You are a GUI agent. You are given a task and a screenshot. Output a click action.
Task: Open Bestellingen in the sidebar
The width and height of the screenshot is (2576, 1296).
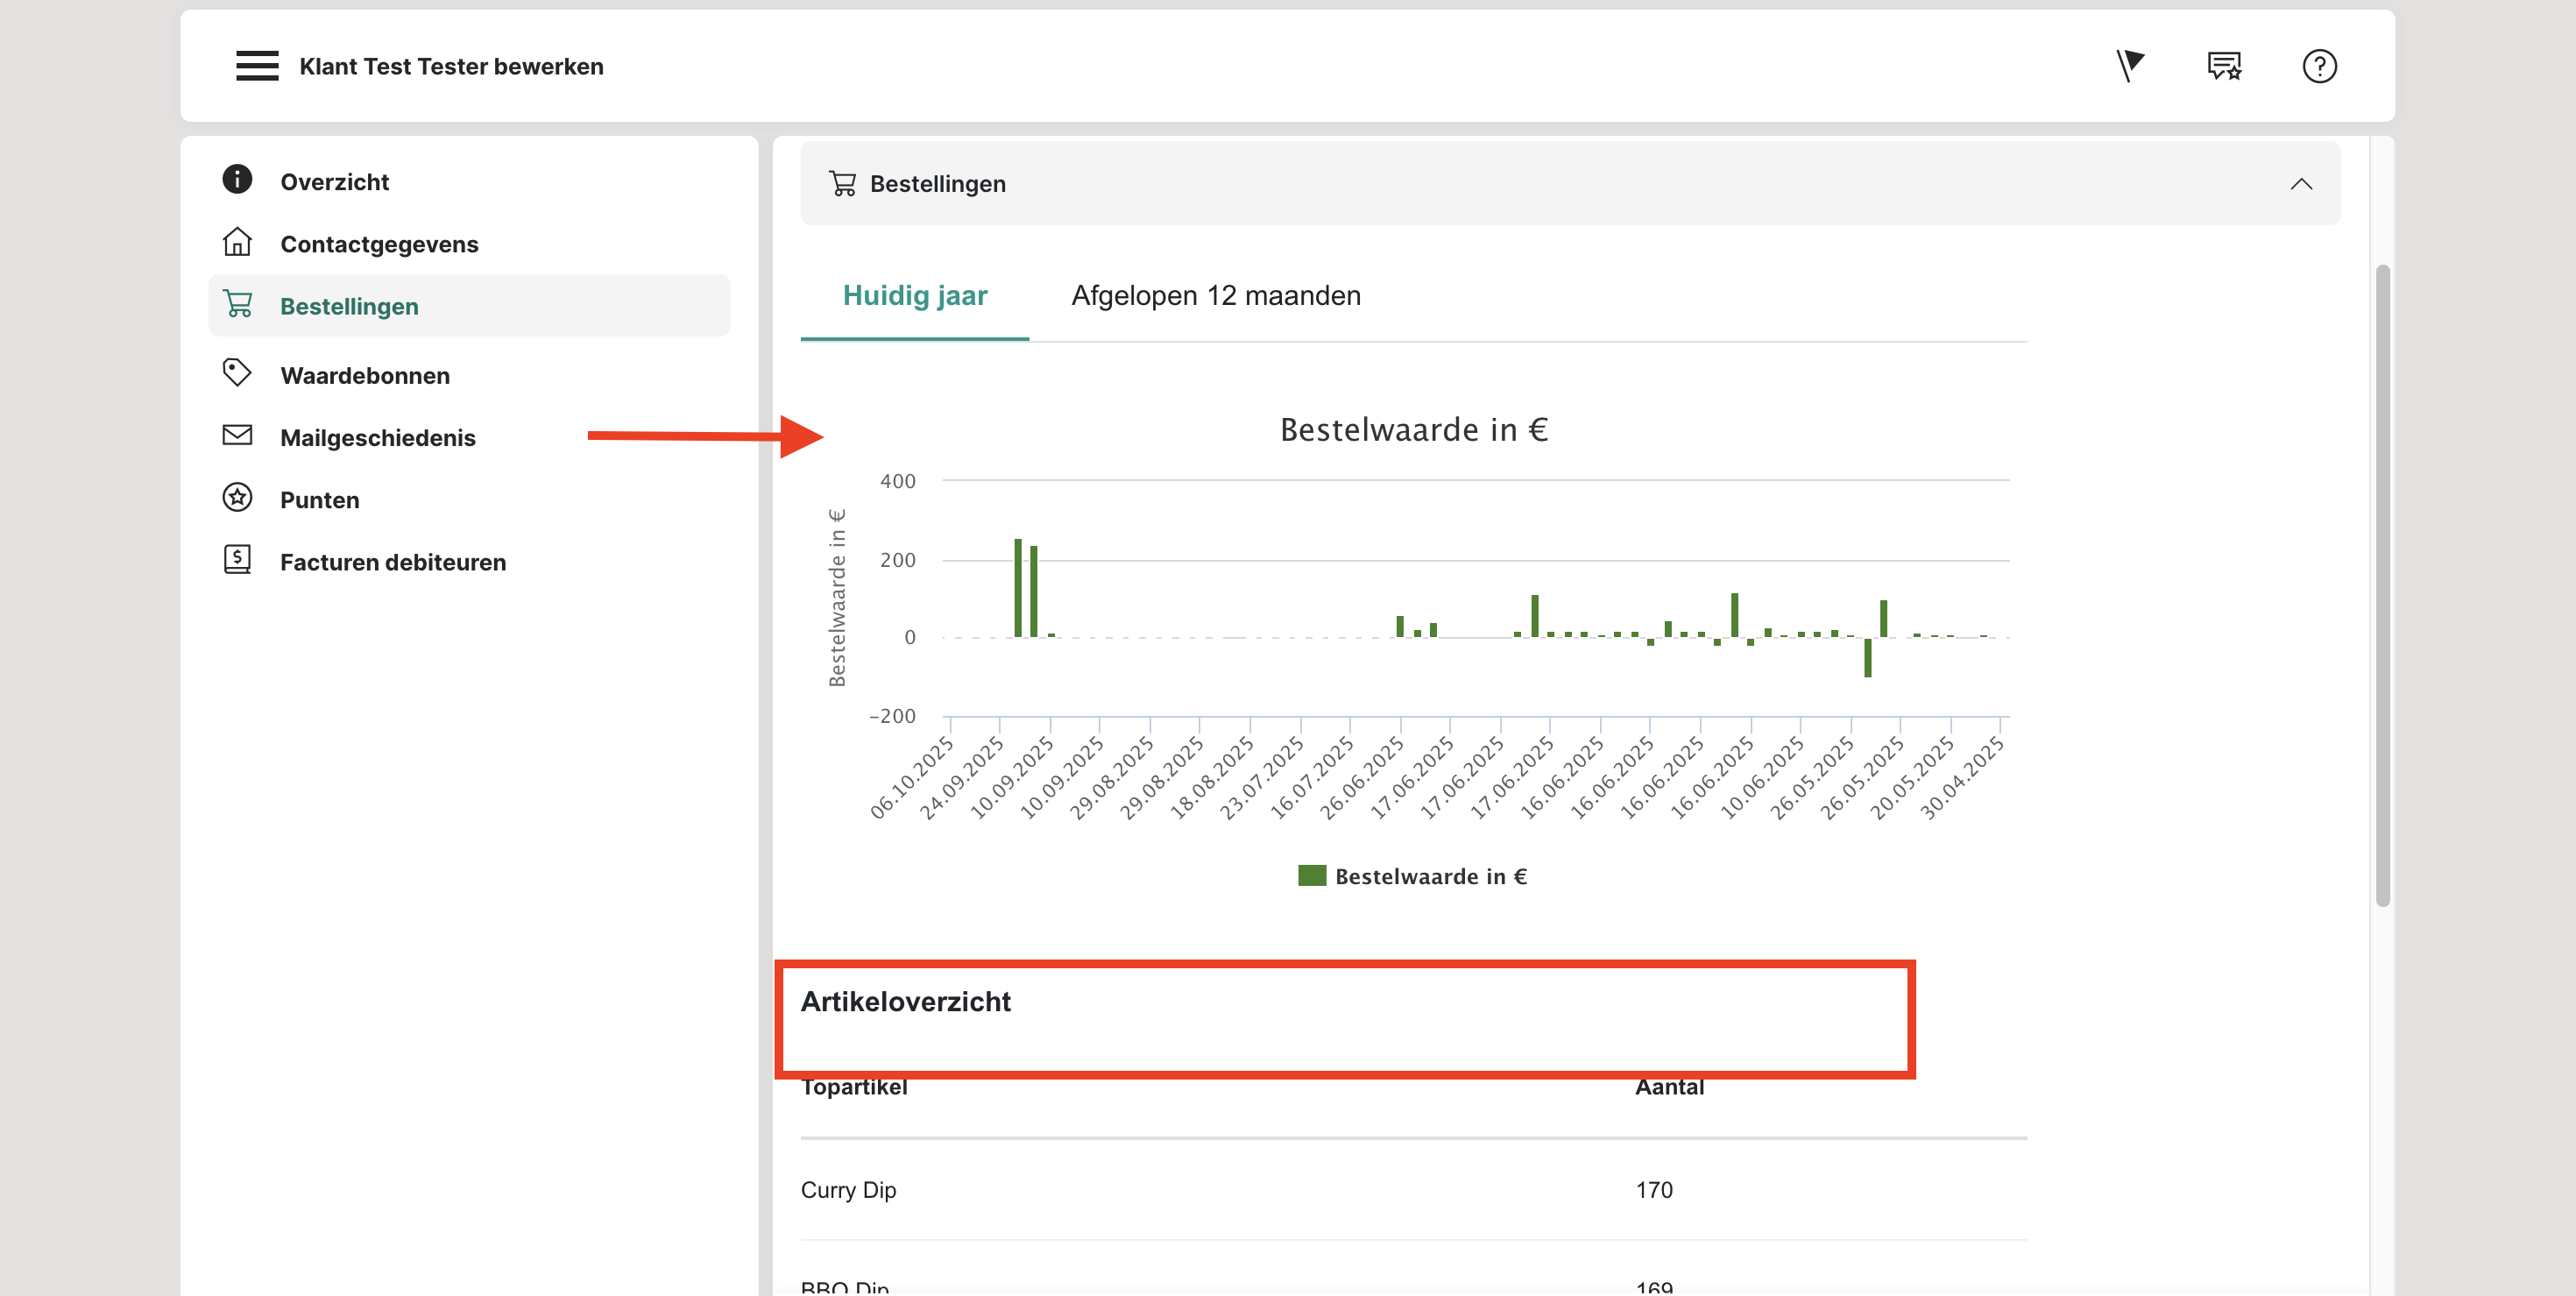click(x=349, y=306)
